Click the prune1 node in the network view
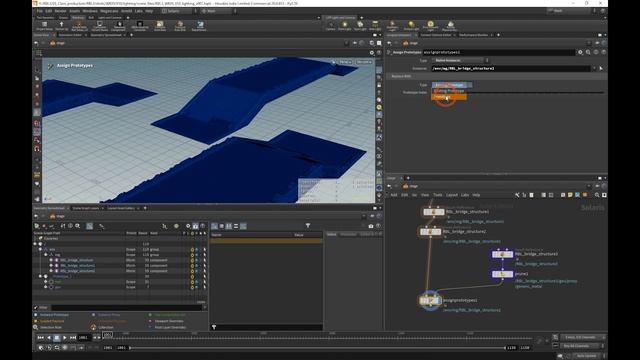This screenshot has width=640, height=360. click(x=502, y=274)
